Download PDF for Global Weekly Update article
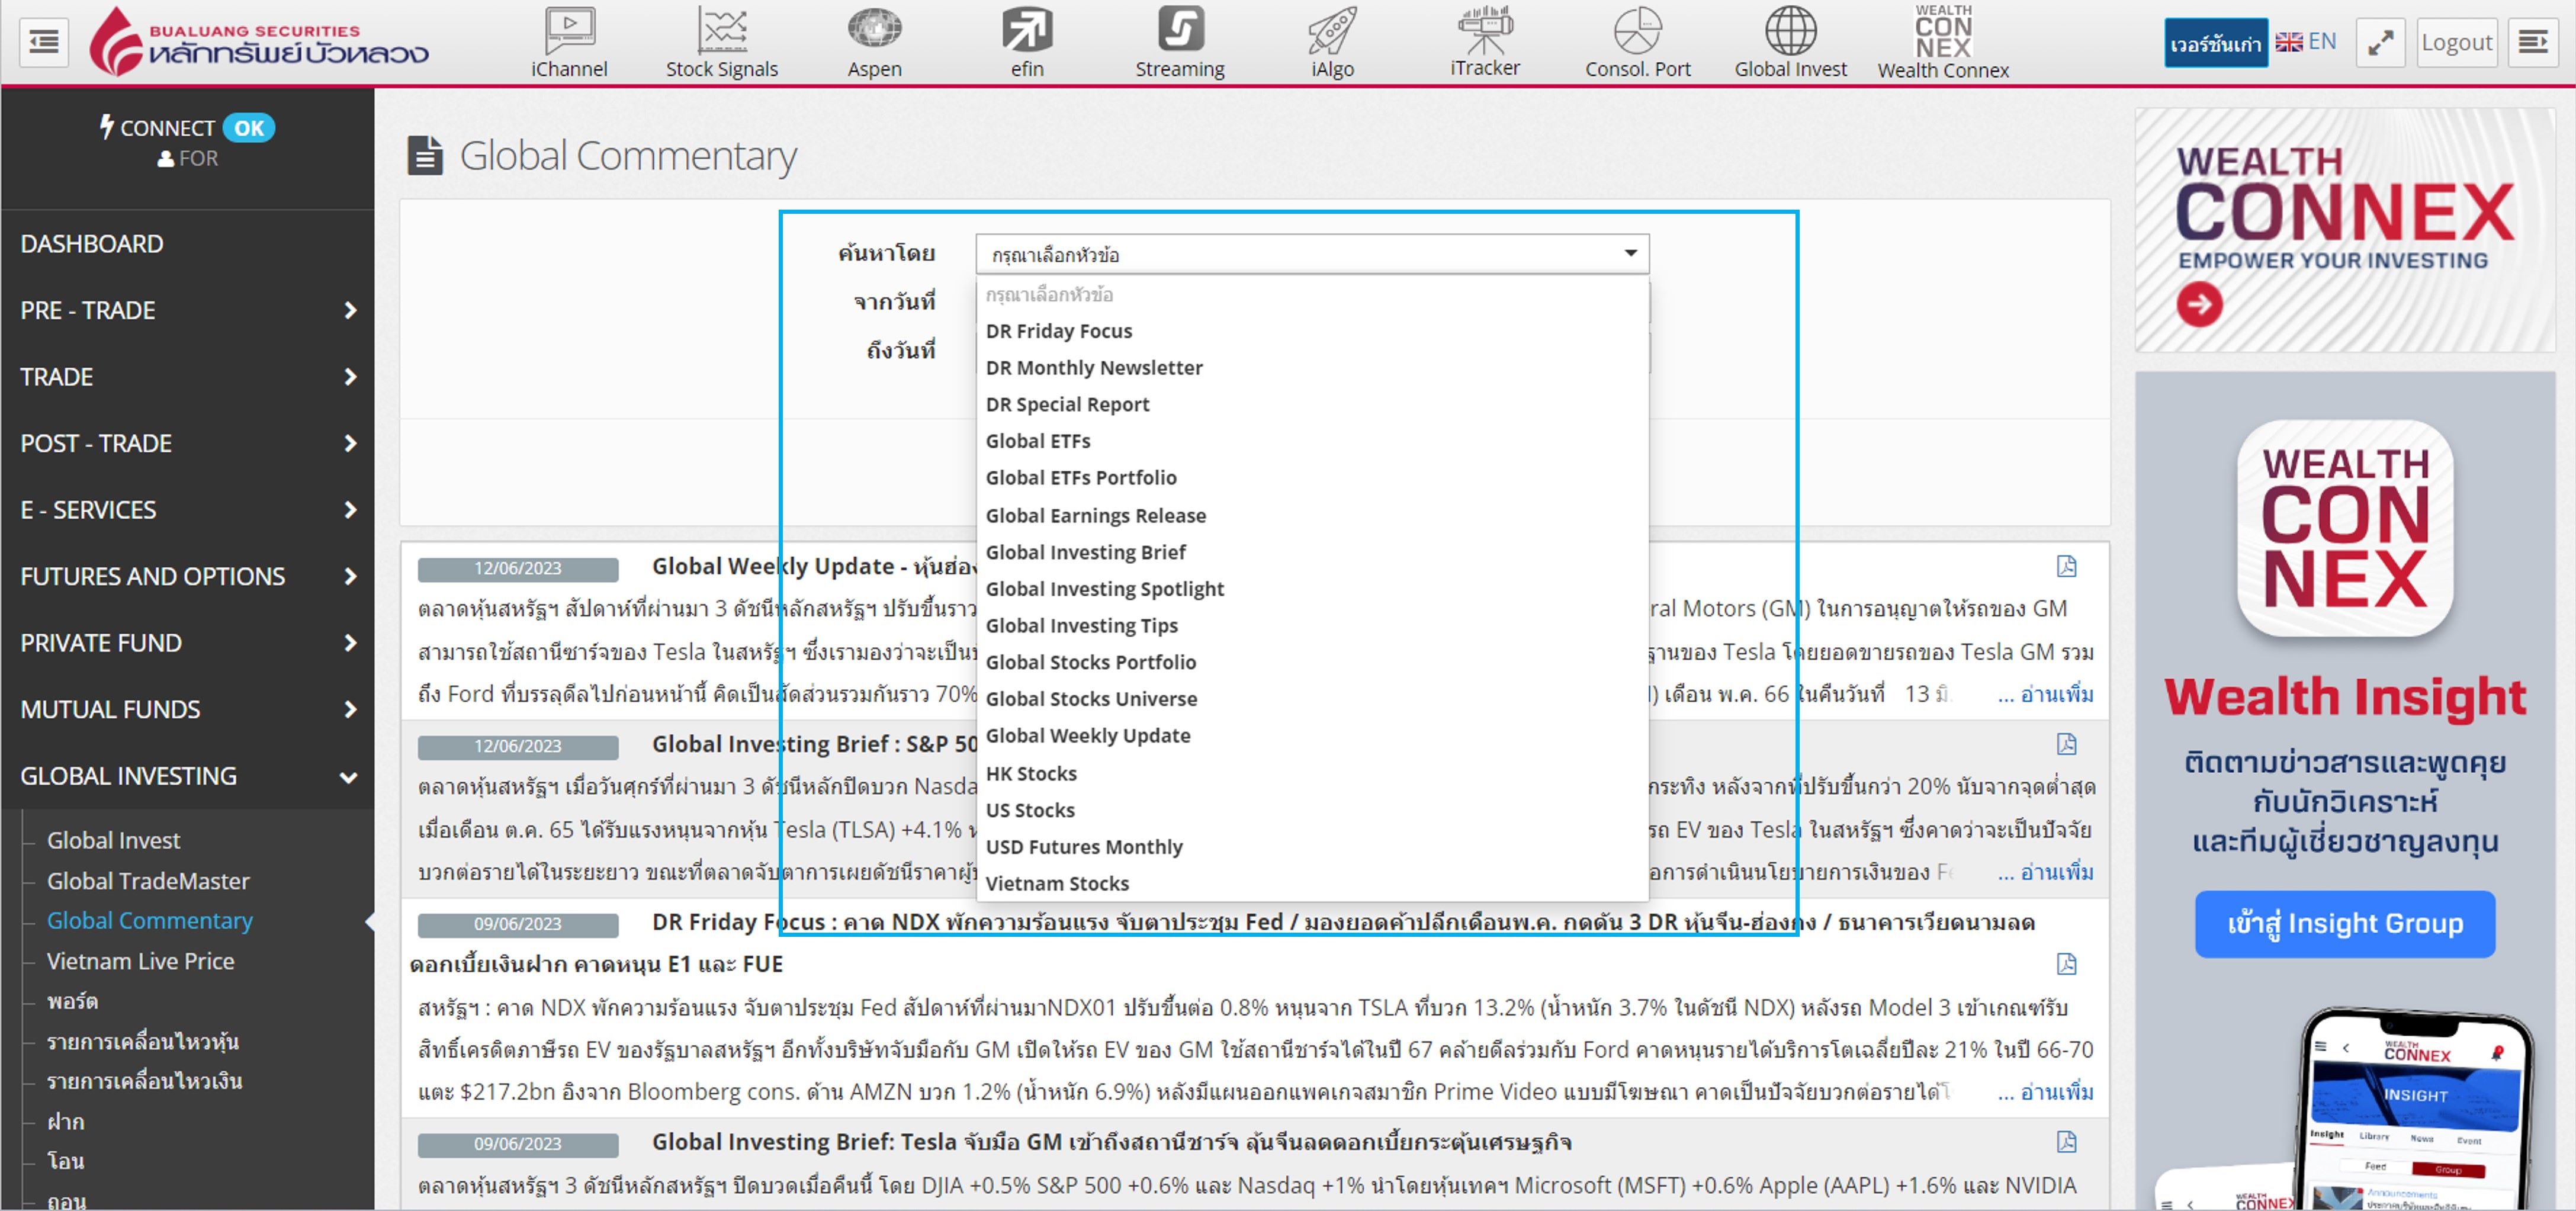Screen dimensions: 2576x1211 (2066, 567)
